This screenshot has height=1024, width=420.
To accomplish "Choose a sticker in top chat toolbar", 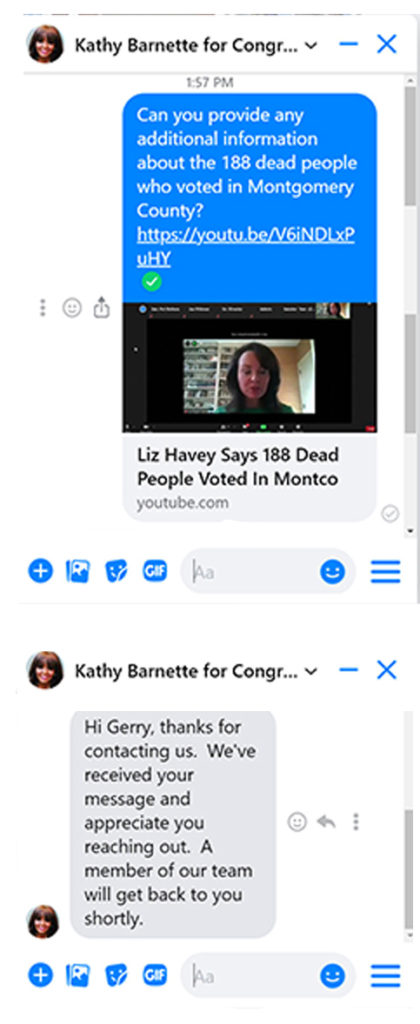I will click(116, 571).
